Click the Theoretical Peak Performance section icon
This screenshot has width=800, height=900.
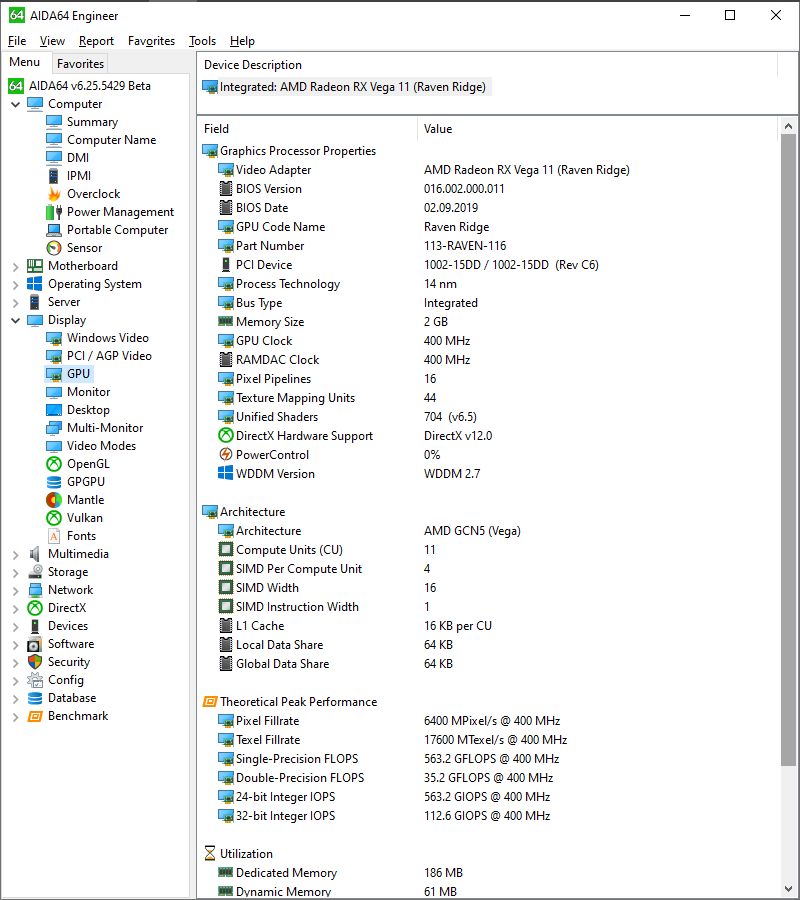pos(210,702)
